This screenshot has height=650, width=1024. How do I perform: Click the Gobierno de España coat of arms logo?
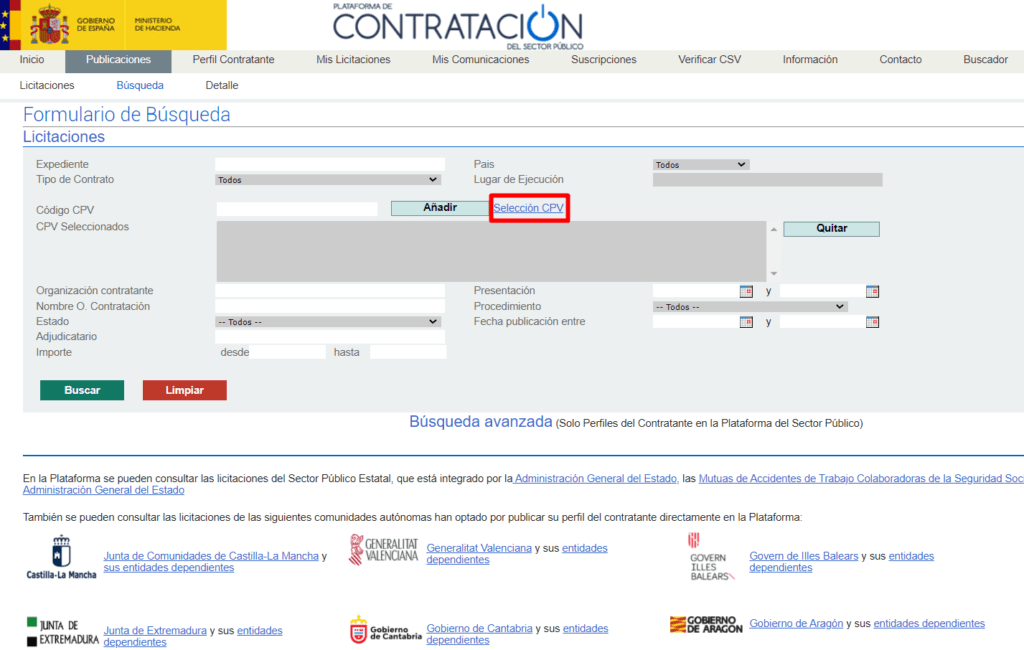[49, 25]
